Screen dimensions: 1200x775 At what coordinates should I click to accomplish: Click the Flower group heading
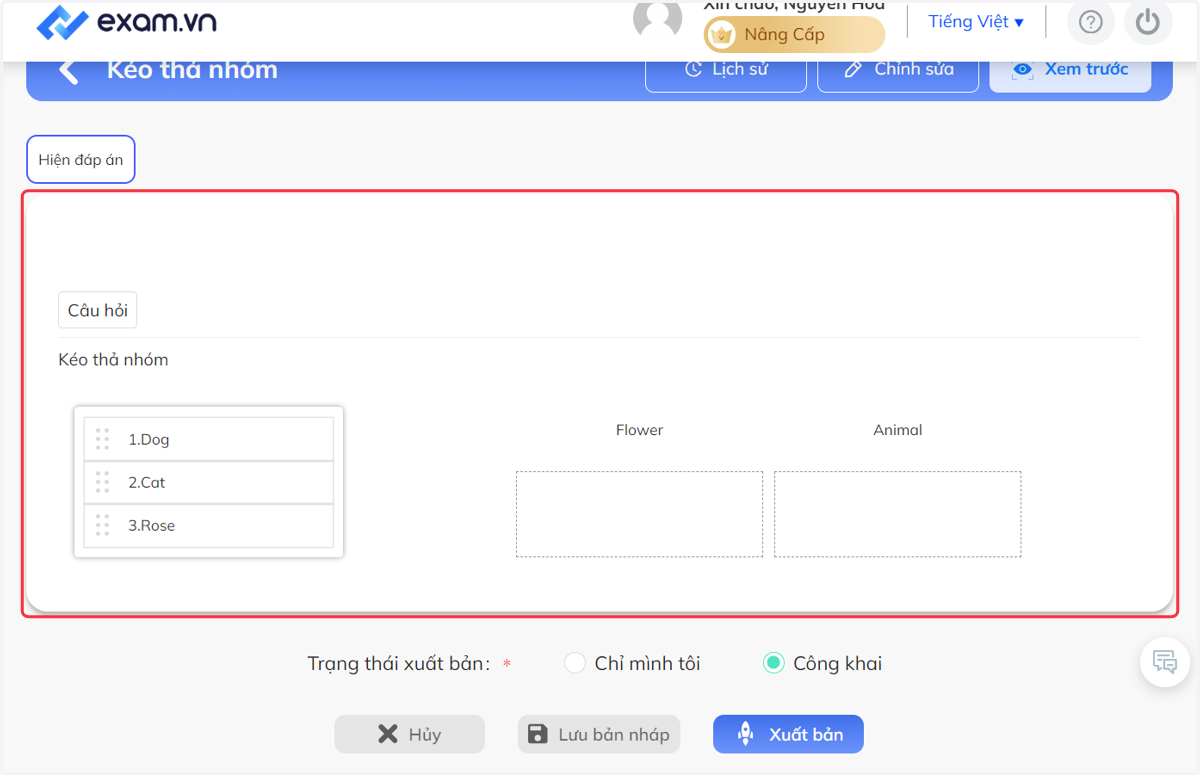tap(640, 430)
